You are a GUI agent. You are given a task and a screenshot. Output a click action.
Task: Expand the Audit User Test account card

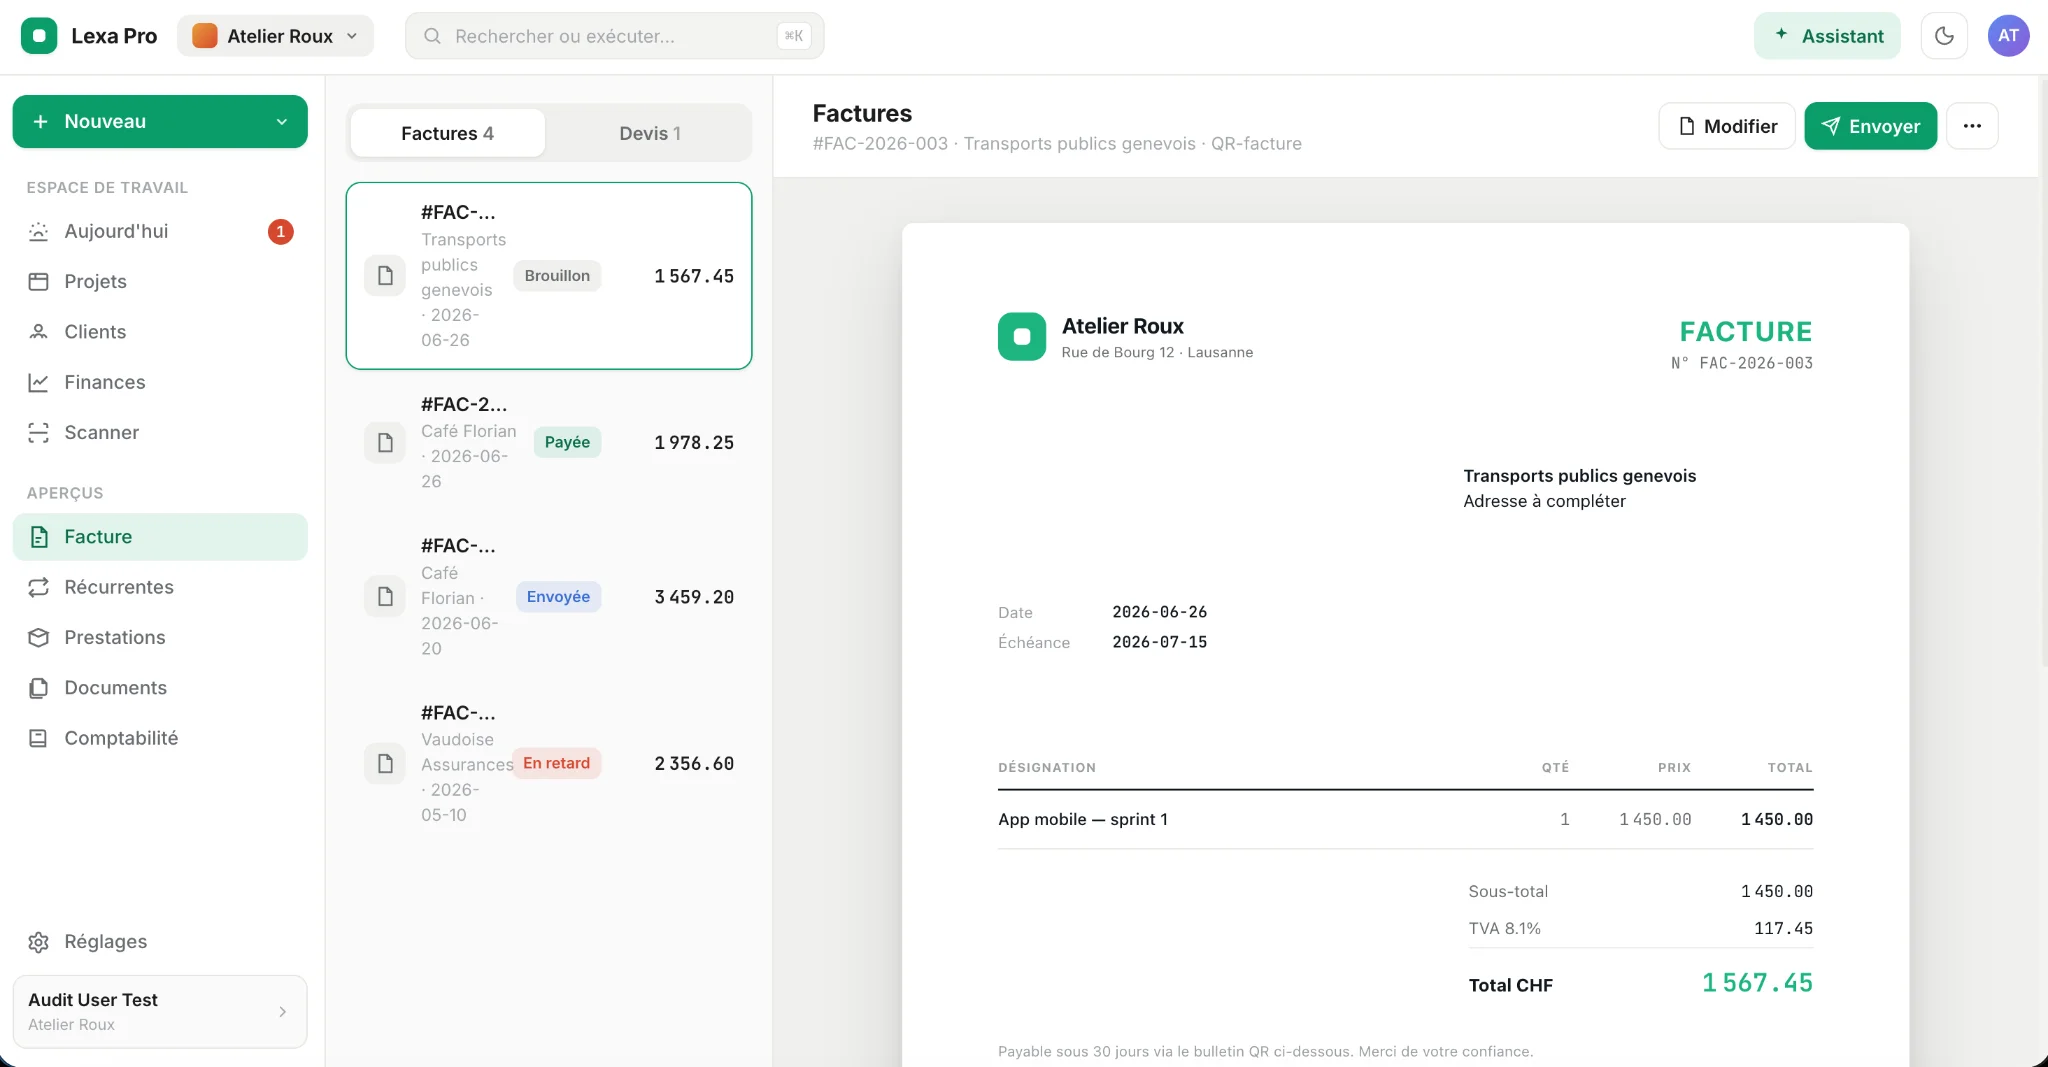click(160, 1011)
